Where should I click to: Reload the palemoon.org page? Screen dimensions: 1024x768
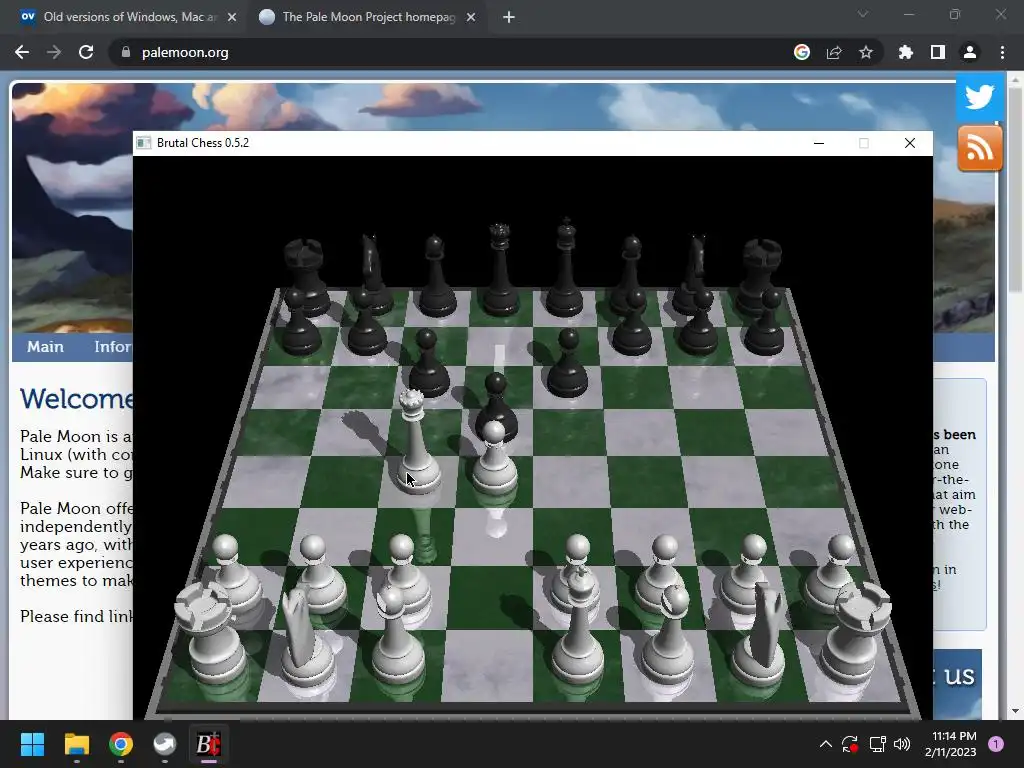click(x=86, y=52)
